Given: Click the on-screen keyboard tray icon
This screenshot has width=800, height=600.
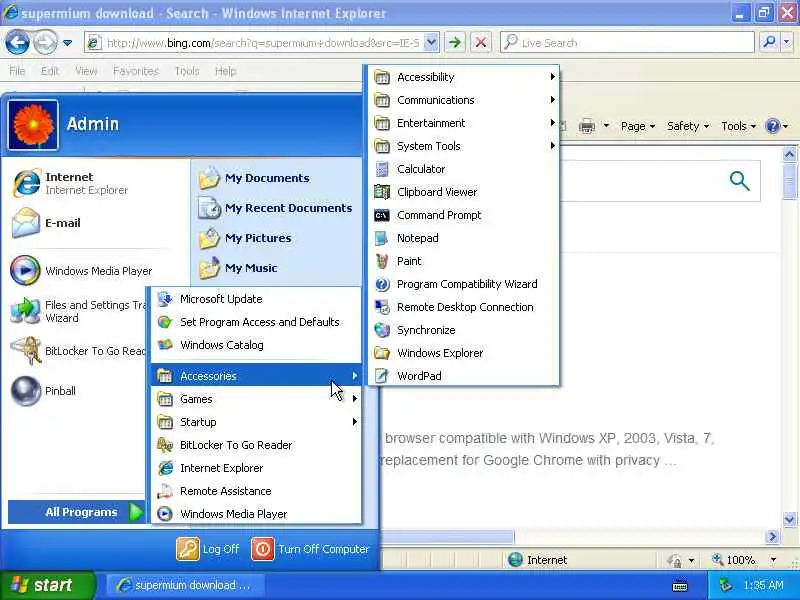Looking at the screenshot, I should tap(680, 587).
